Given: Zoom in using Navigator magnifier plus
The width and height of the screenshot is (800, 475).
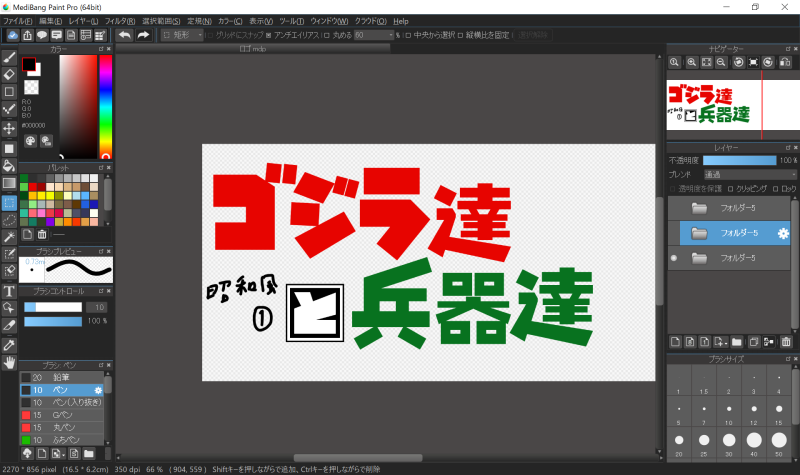Looking at the screenshot, I should [x=691, y=62].
